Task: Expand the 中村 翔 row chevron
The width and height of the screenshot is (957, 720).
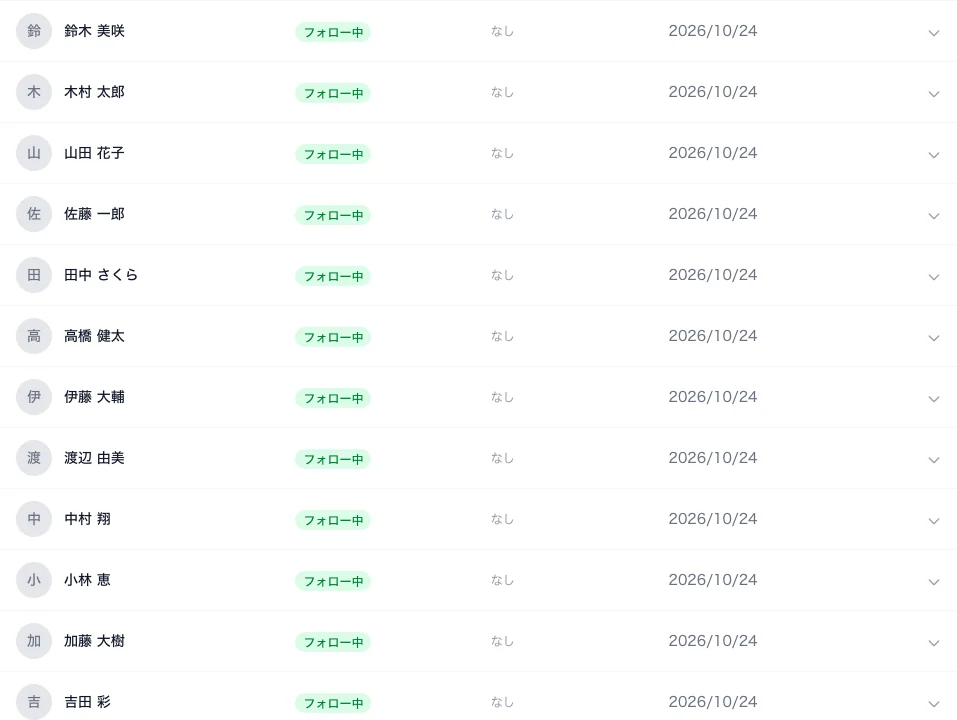Action: (x=933, y=521)
